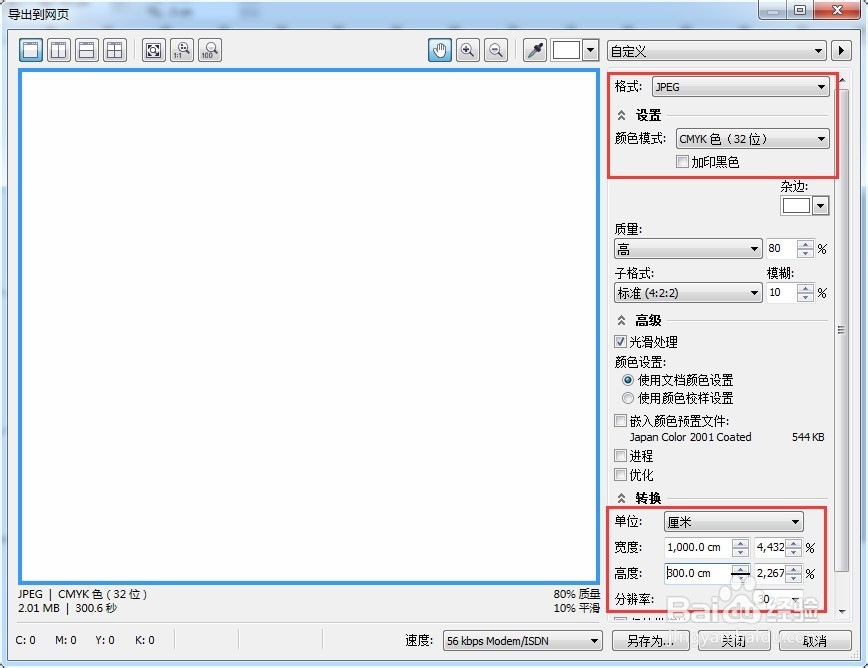The height and width of the screenshot is (668, 868).
Task: Click the 另存为... button
Action: coord(650,641)
